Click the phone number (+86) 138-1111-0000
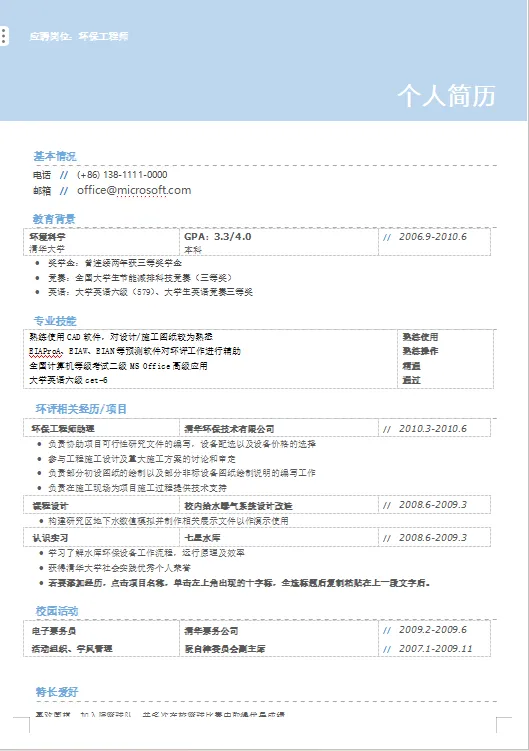 (122, 174)
